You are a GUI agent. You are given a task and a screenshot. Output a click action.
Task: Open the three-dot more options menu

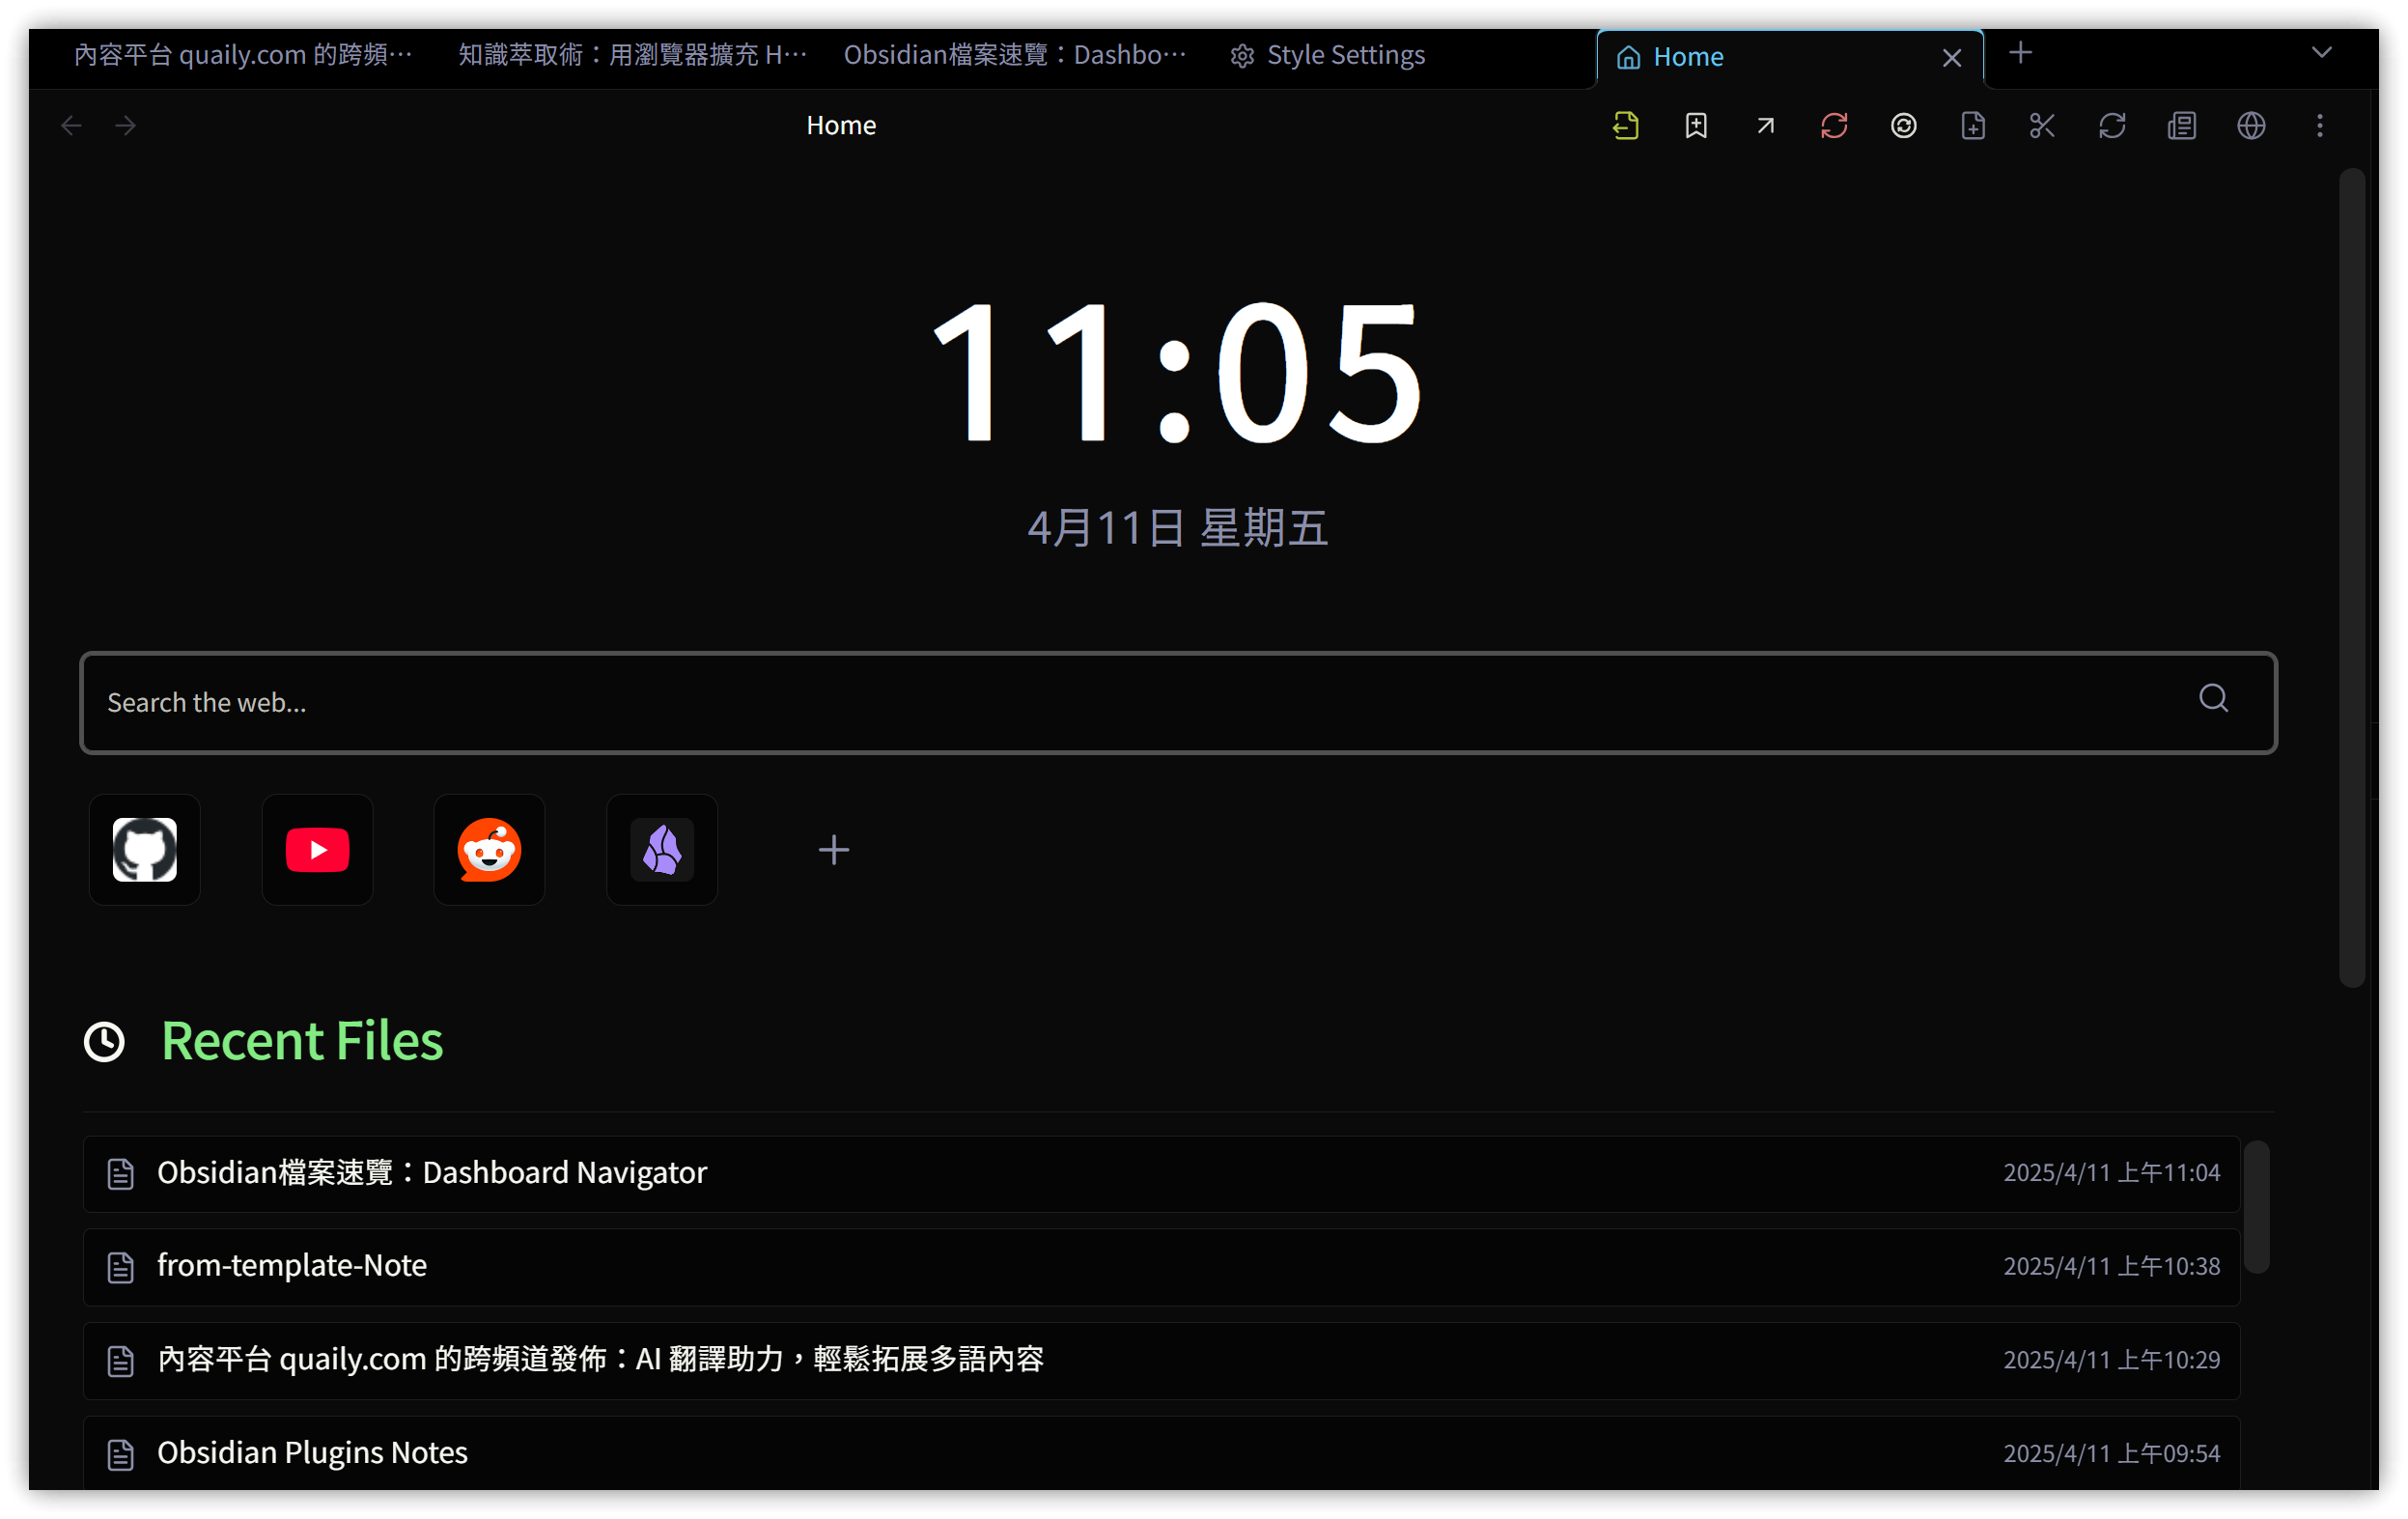pyautogui.click(x=2320, y=126)
